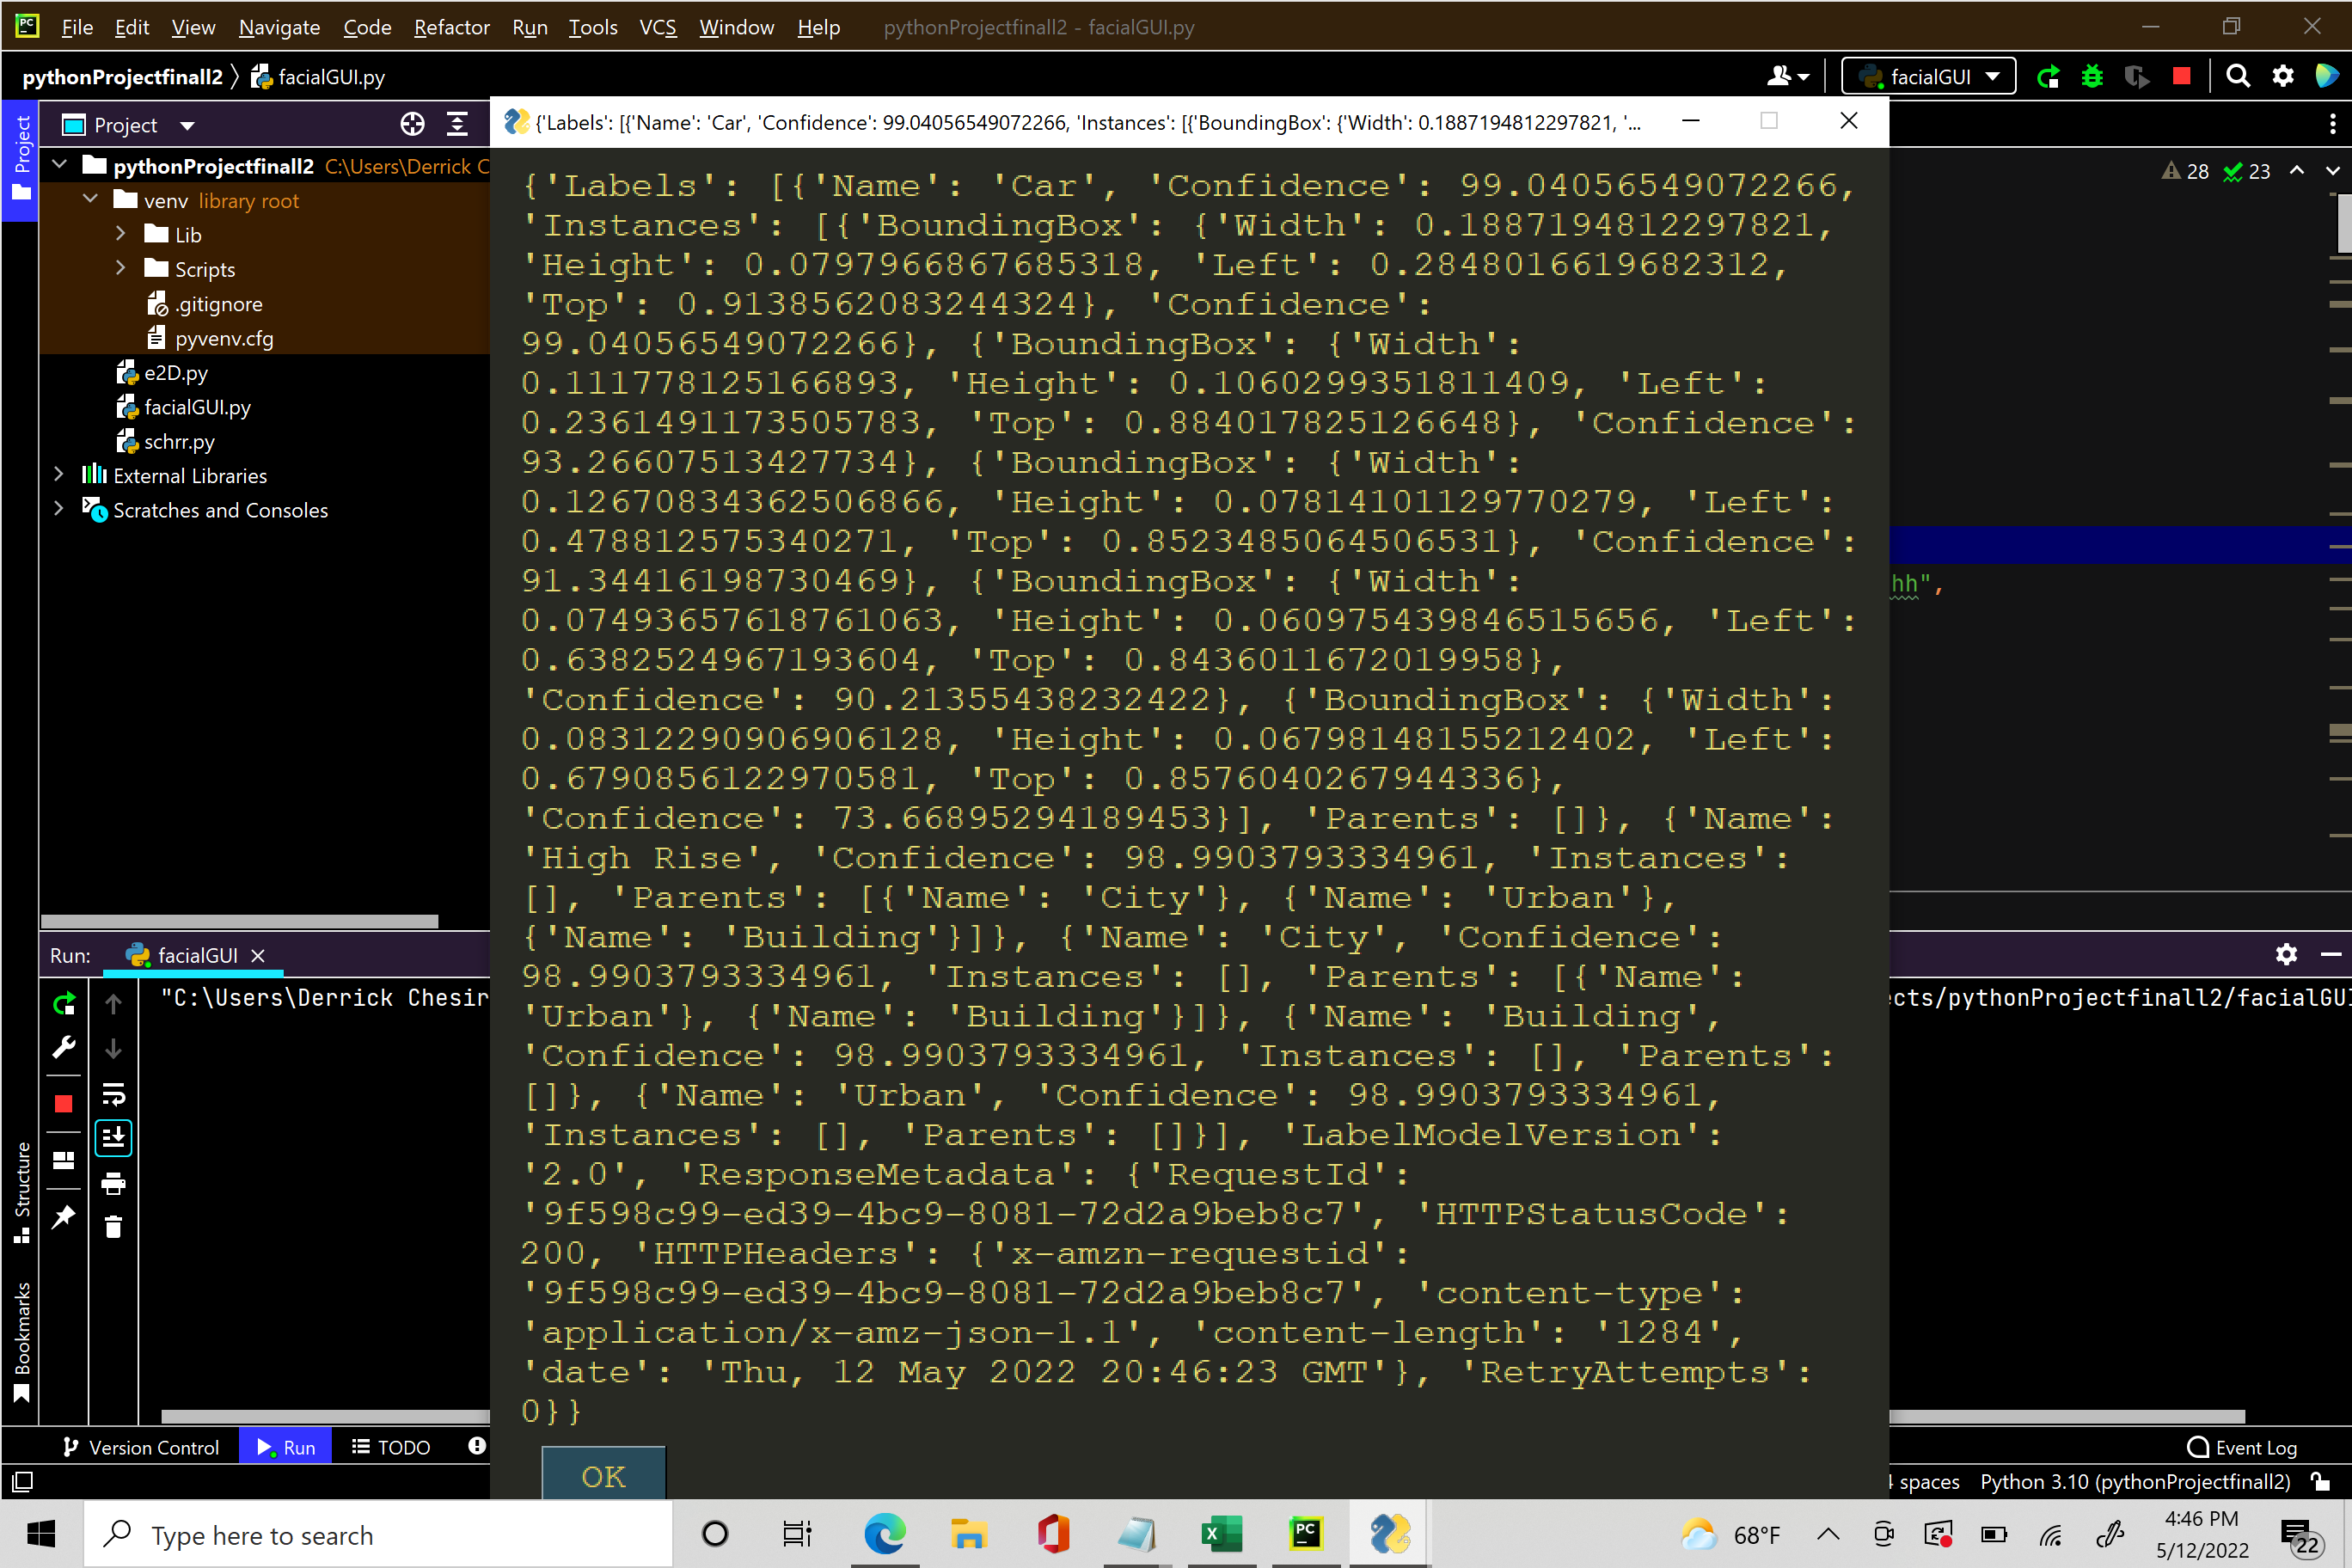Toggle soft-wrap in the Run console

113,1094
